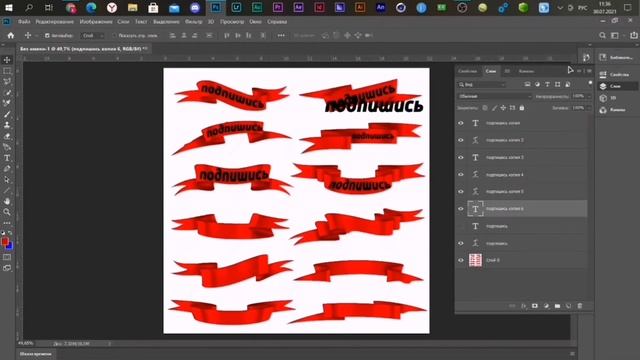This screenshot has height=360, width=640.
Task: Toggle the layer filtering on/off switch
Action: (590, 83)
